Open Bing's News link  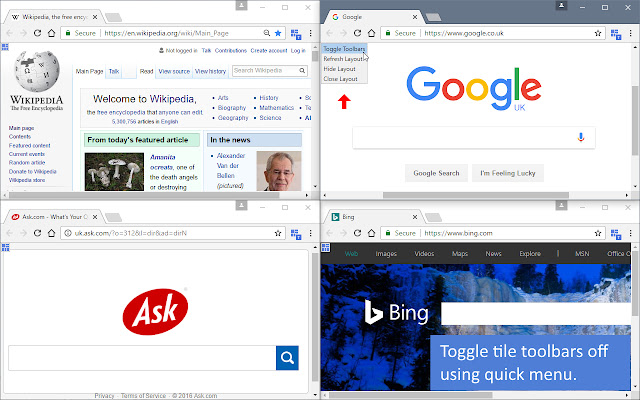493,253
